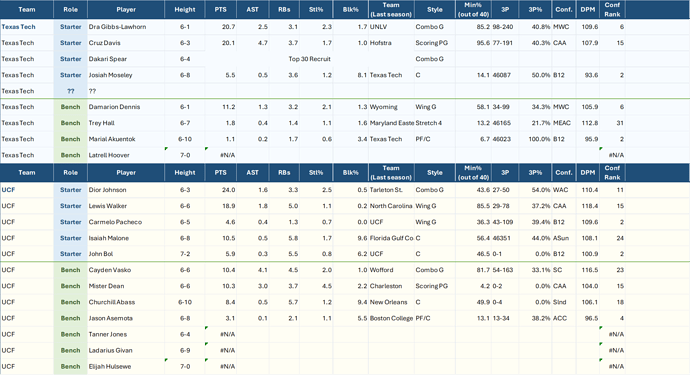Select the Style header in the UCF table
Viewport: 690px width, 375px height.
click(434, 173)
